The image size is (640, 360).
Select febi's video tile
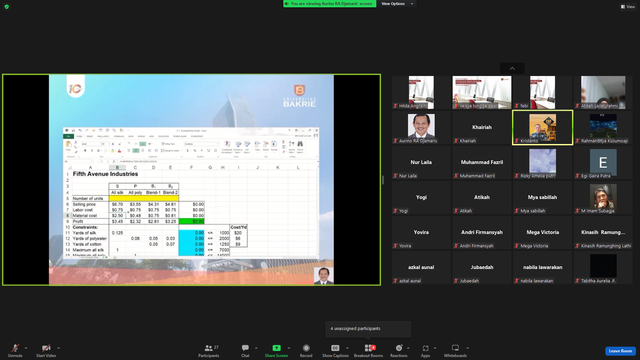click(x=542, y=92)
